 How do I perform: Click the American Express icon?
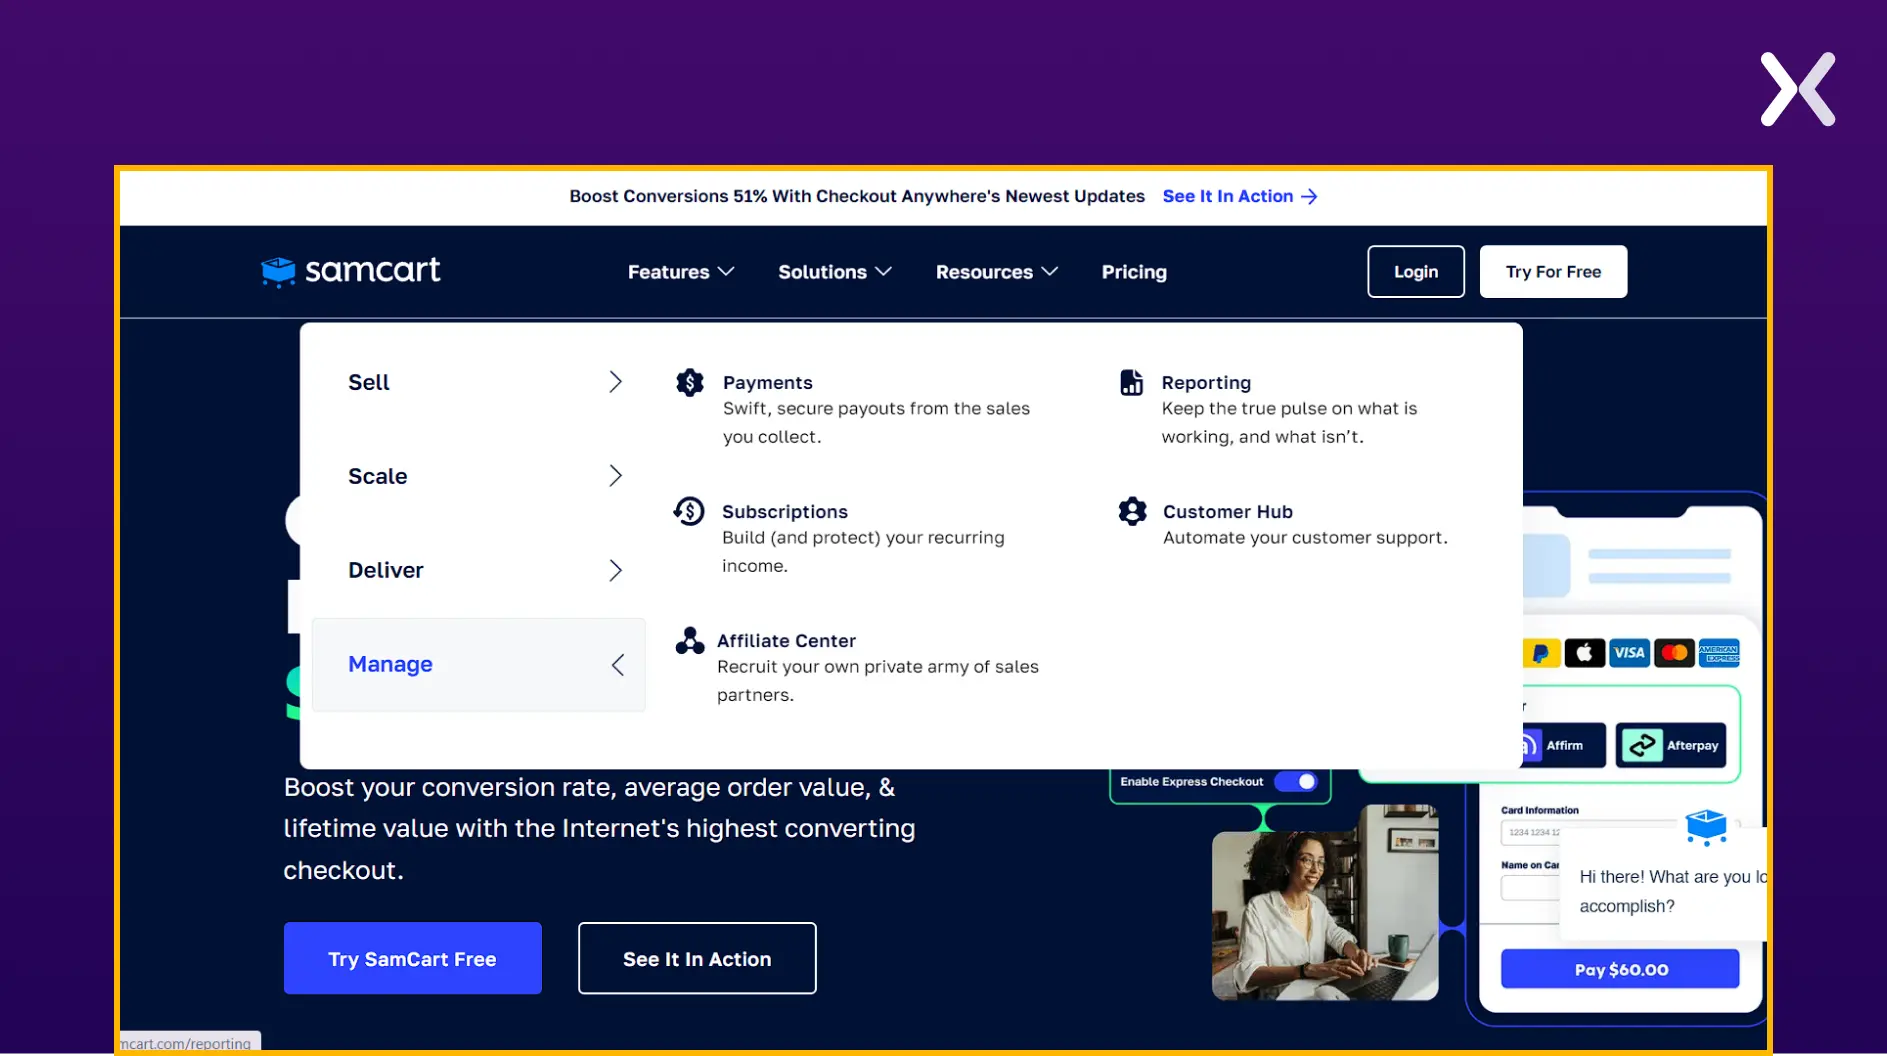tap(1719, 653)
